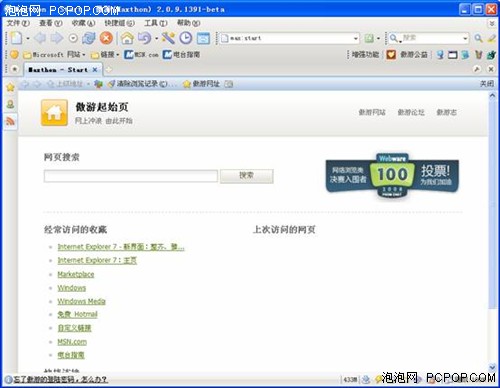The height and width of the screenshot is (388, 500).
Task: Open the RSS feed sidebar icon
Action: click(10, 121)
